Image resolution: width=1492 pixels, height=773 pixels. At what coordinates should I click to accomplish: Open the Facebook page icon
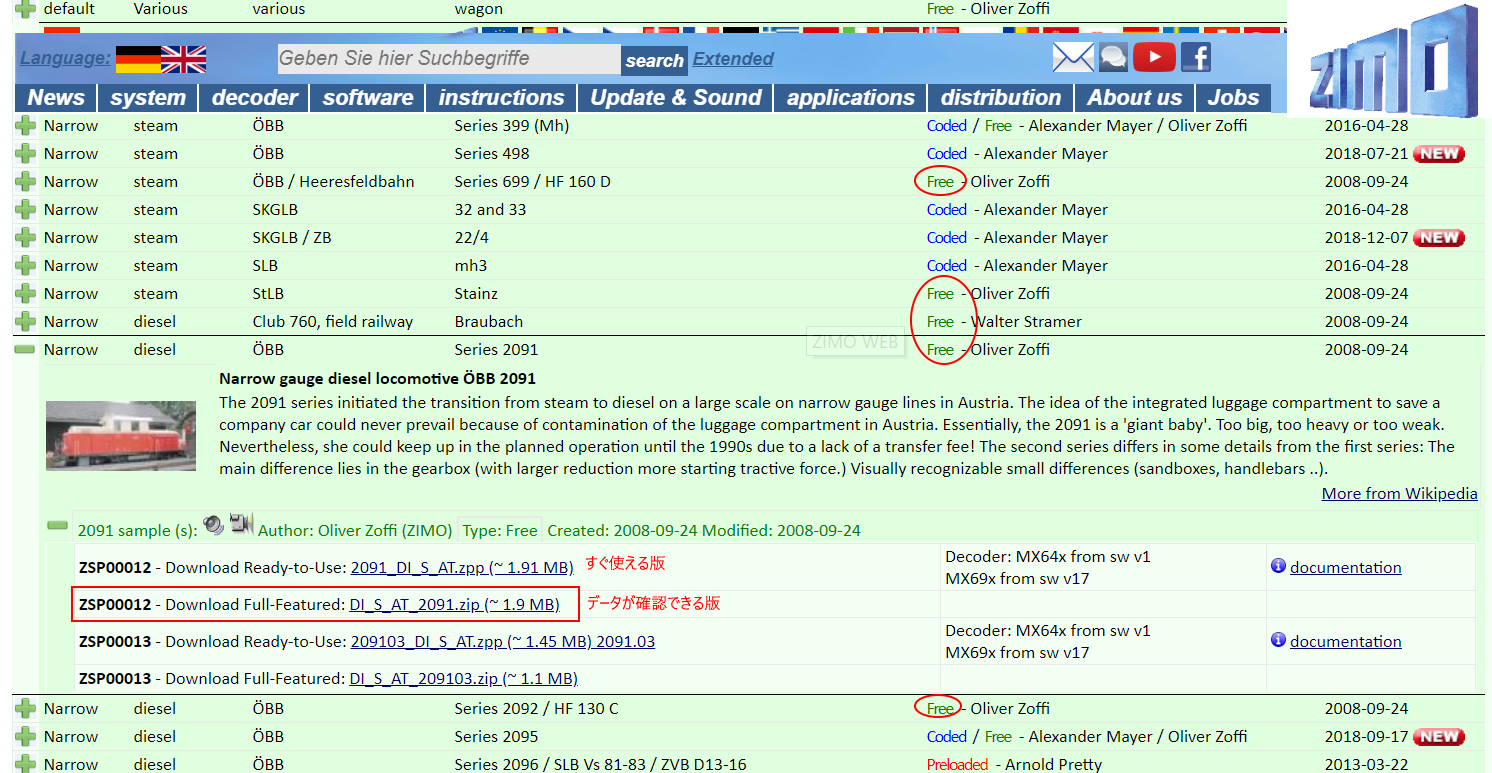pos(1196,57)
